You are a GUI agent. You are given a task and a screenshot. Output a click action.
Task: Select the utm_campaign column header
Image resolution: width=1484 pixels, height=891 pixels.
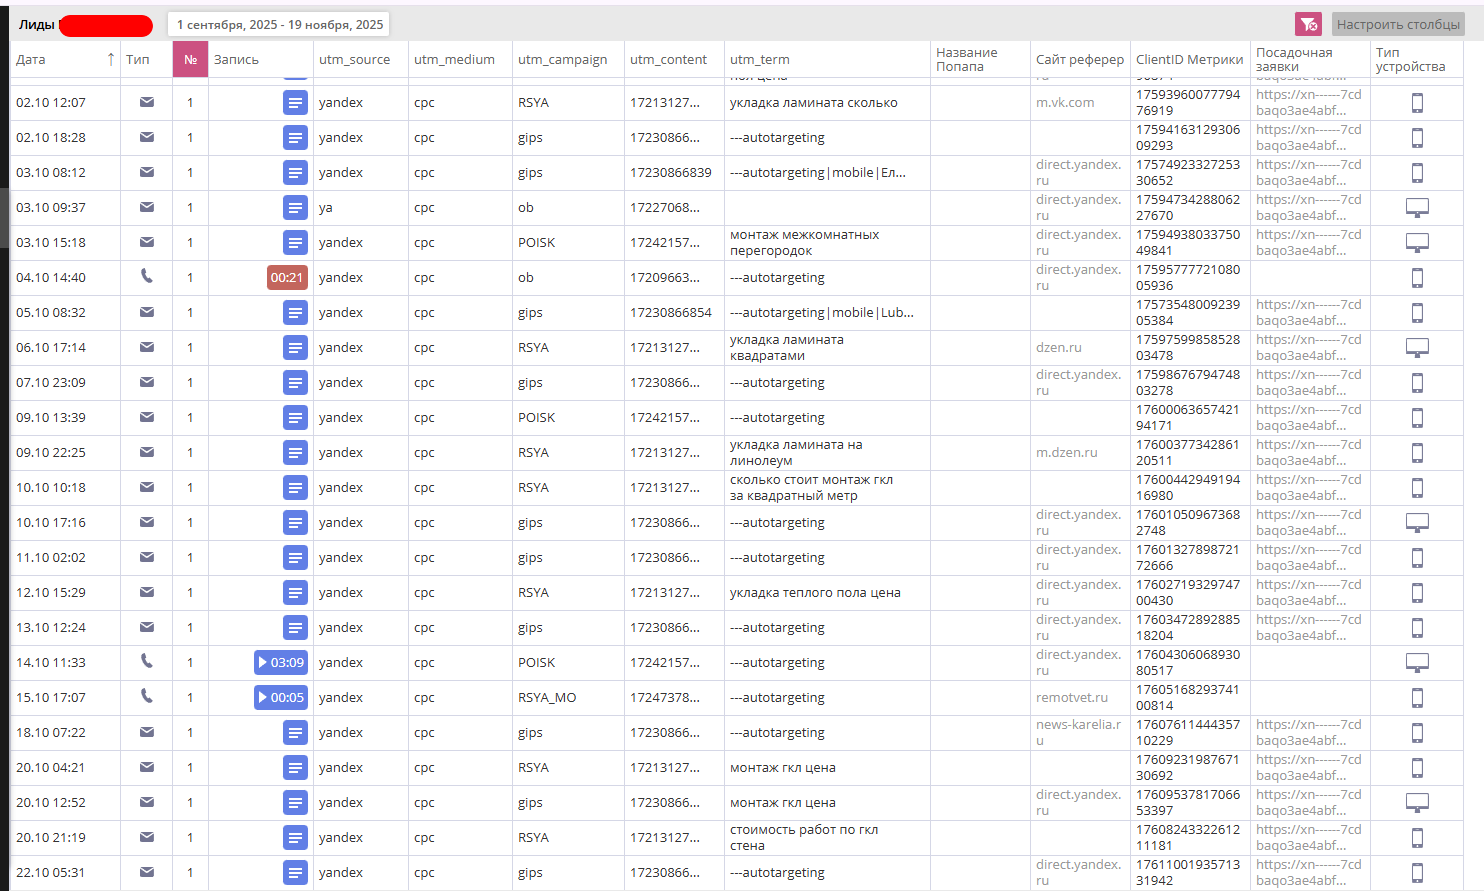point(562,60)
